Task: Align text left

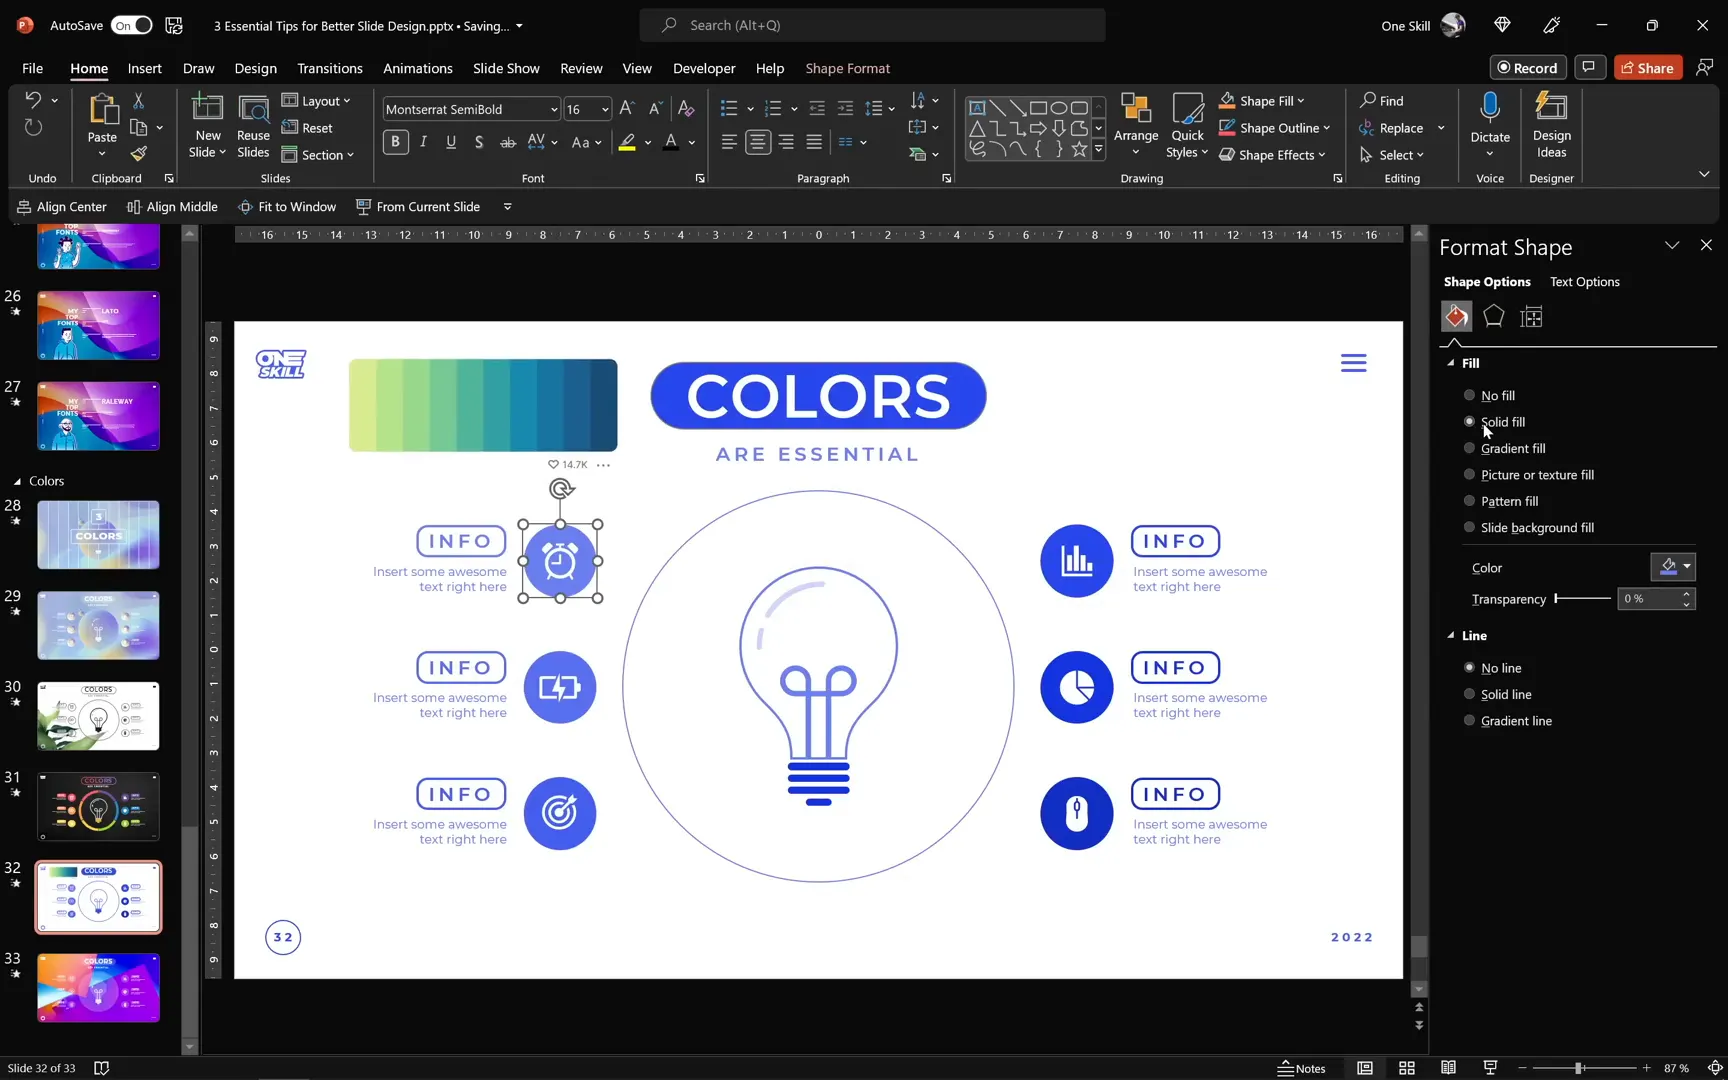Action: 729,142
